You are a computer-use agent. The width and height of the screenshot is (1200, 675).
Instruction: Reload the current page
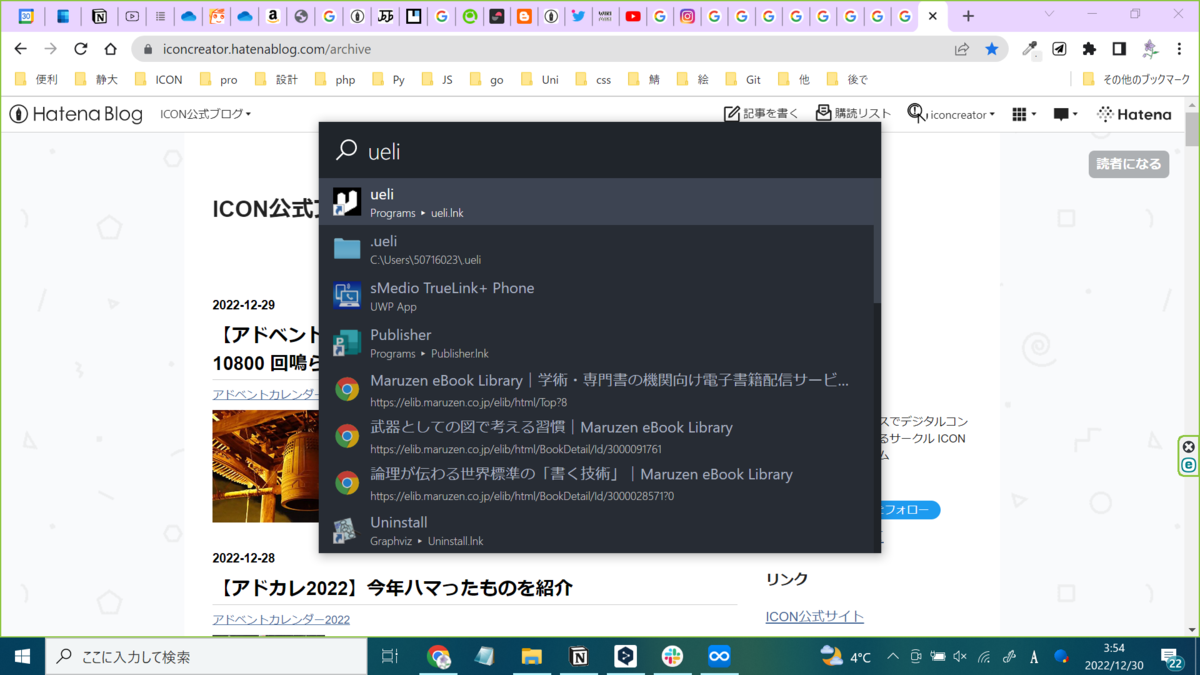(x=81, y=49)
